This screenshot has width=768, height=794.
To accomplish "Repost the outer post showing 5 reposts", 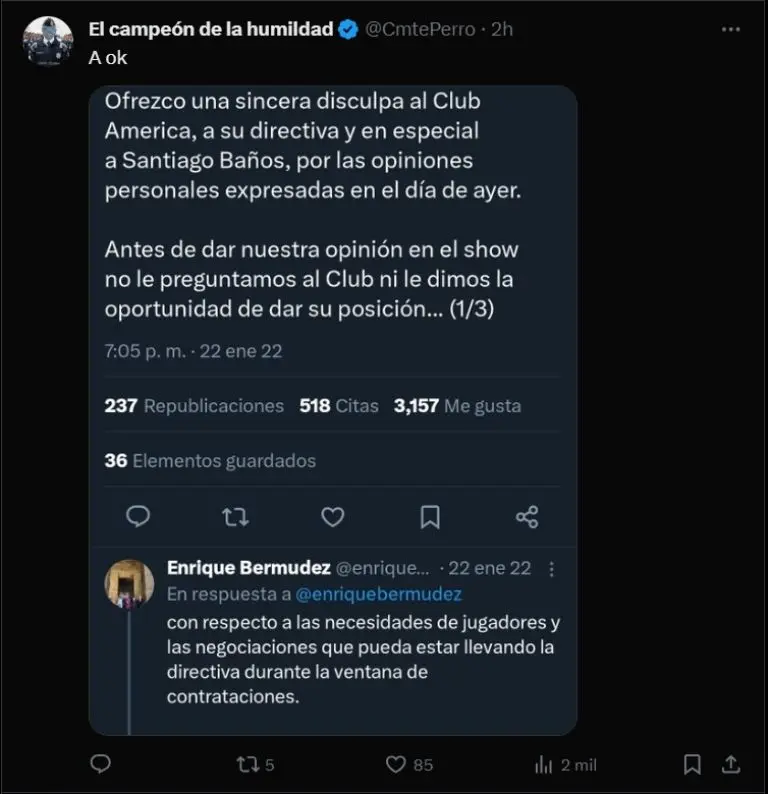I will coord(246,764).
